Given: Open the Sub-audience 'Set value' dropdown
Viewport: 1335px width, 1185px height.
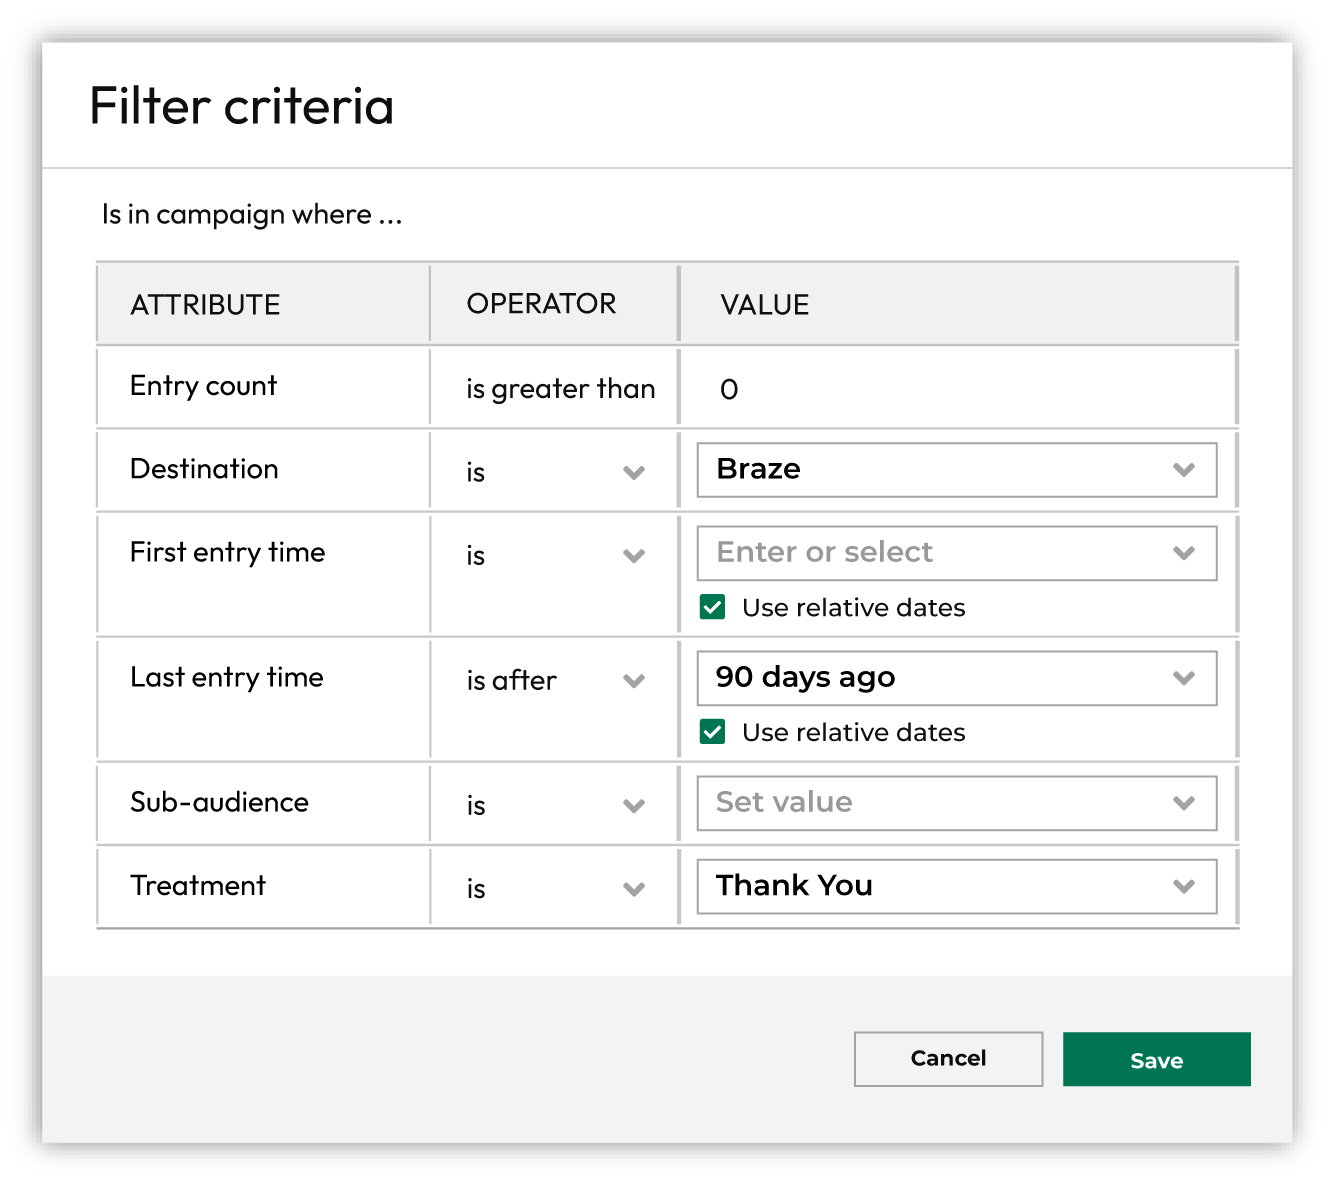Looking at the screenshot, I should pyautogui.click(x=957, y=803).
